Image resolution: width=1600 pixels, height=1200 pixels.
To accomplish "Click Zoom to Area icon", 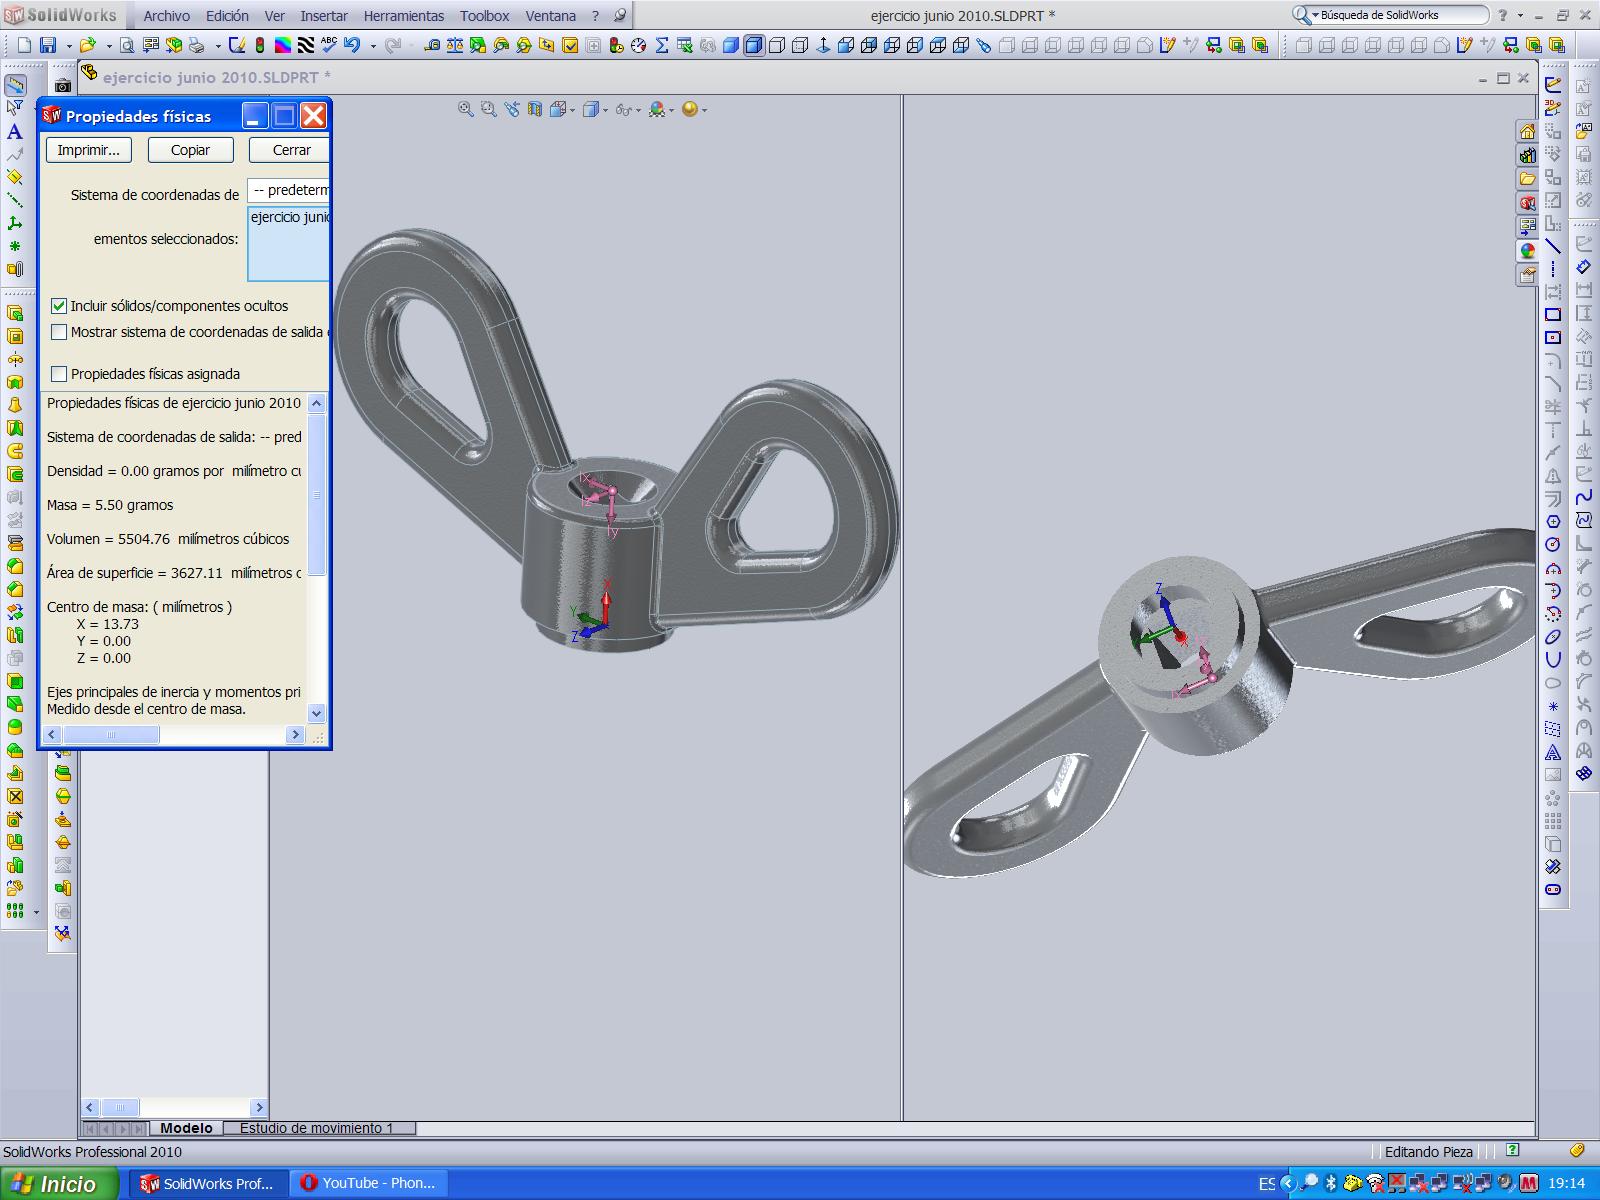I will [x=489, y=109].
